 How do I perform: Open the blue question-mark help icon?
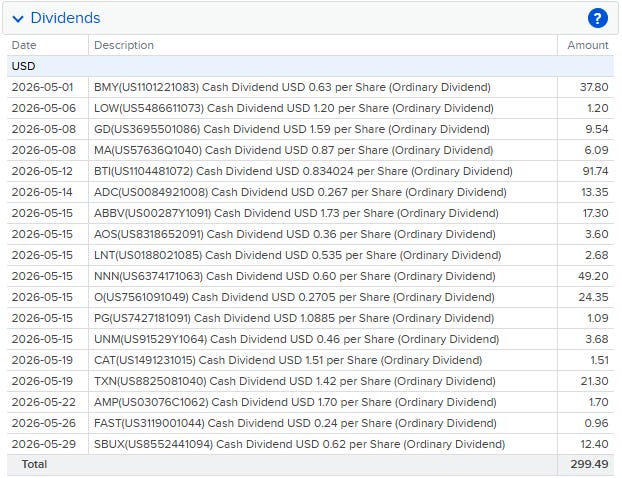[597, 18]
